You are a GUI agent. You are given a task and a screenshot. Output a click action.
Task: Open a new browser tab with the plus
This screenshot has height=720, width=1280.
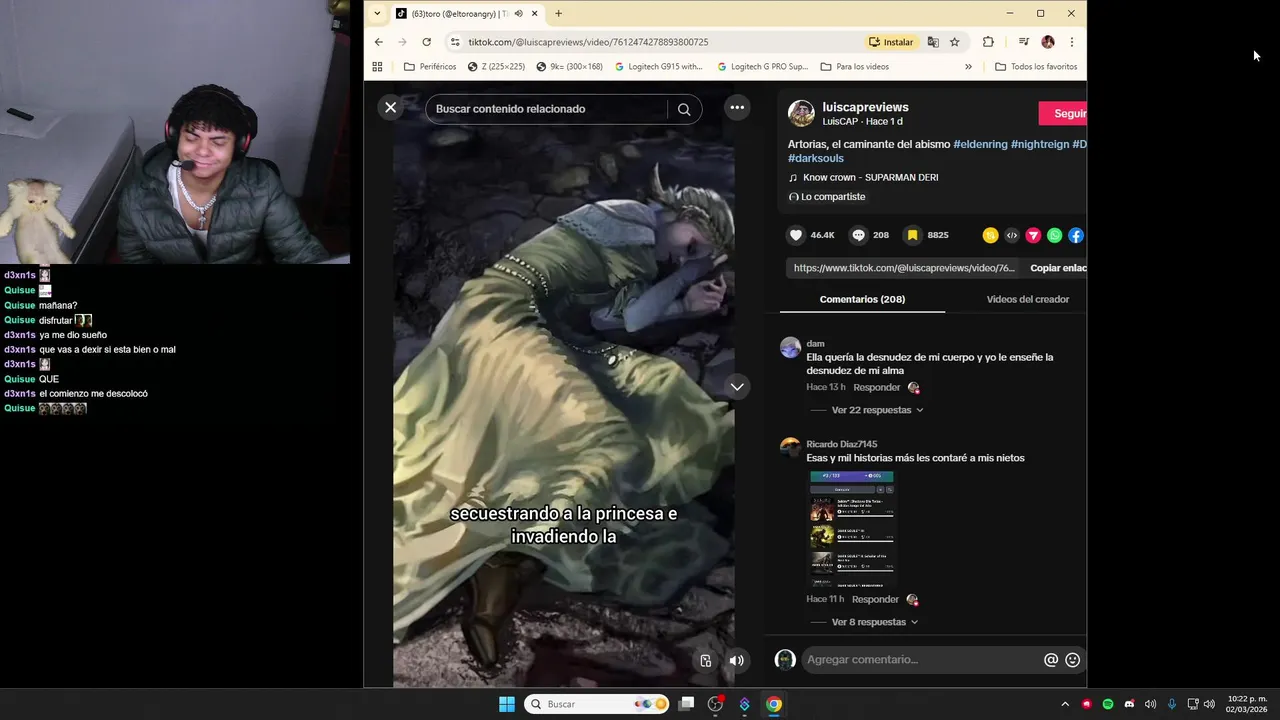coord(558,14)
